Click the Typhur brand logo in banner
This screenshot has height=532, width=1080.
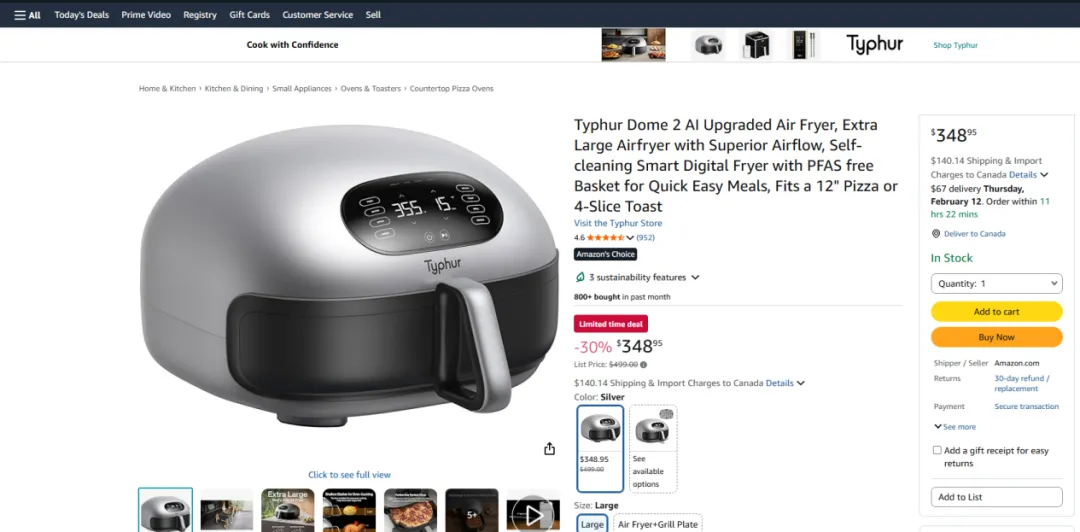click(875, 45)
